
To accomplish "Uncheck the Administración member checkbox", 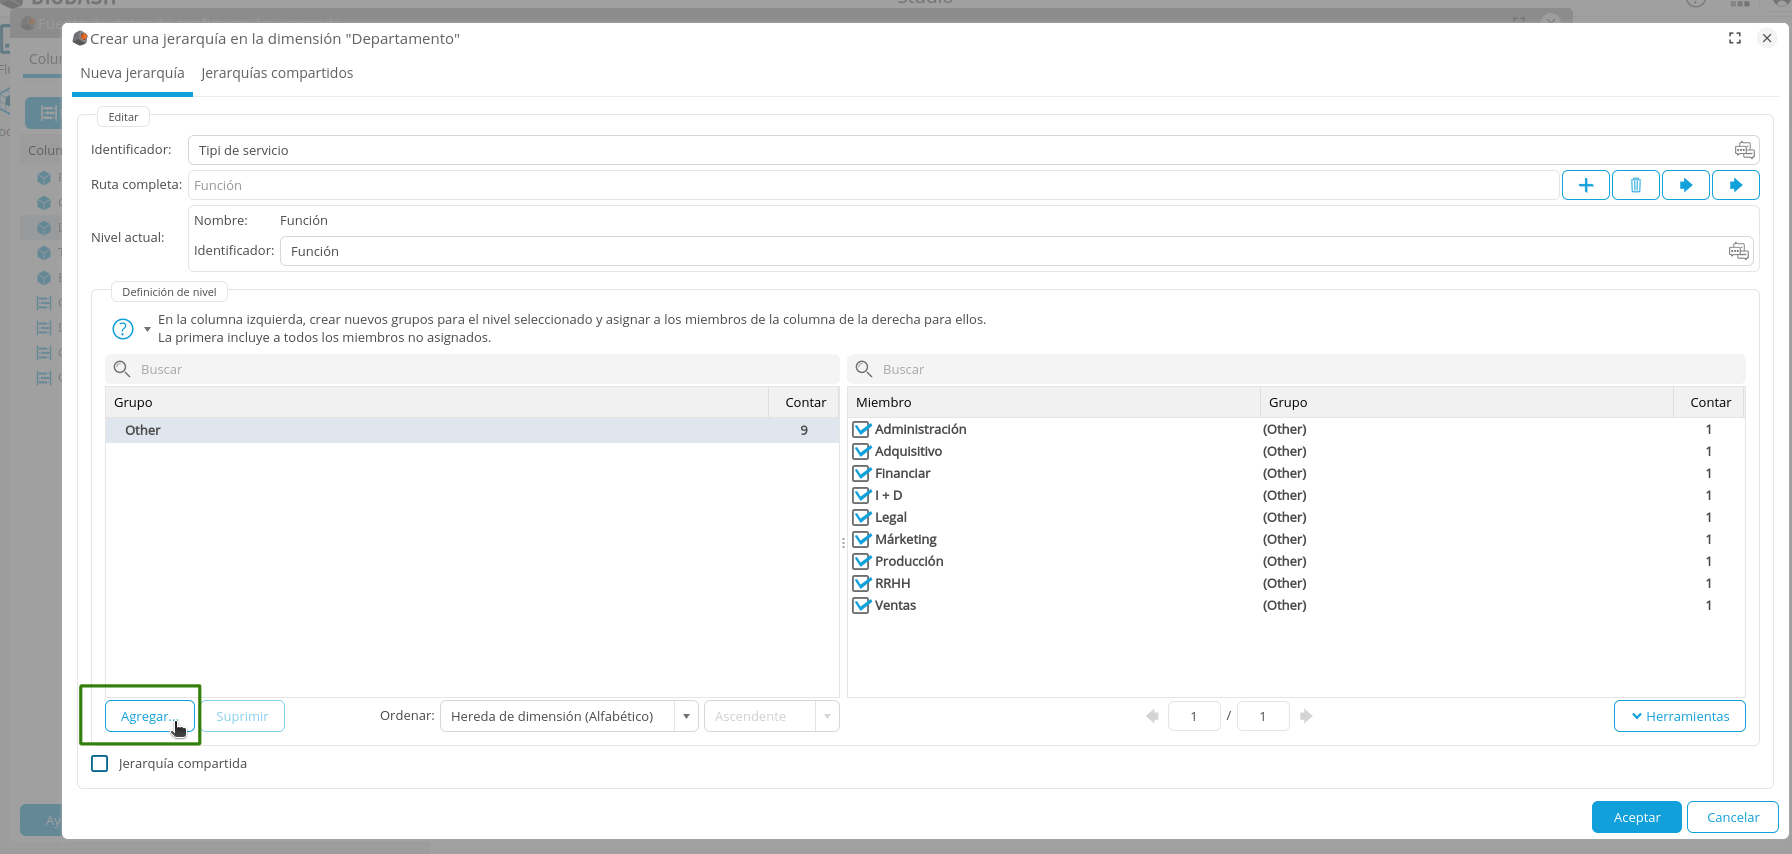I will tap(861, 429).
